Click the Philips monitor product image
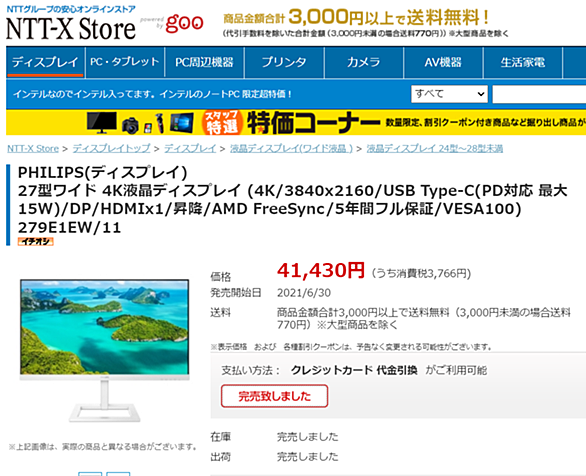The width and height of the screenshot is (586, 476). 105,350
